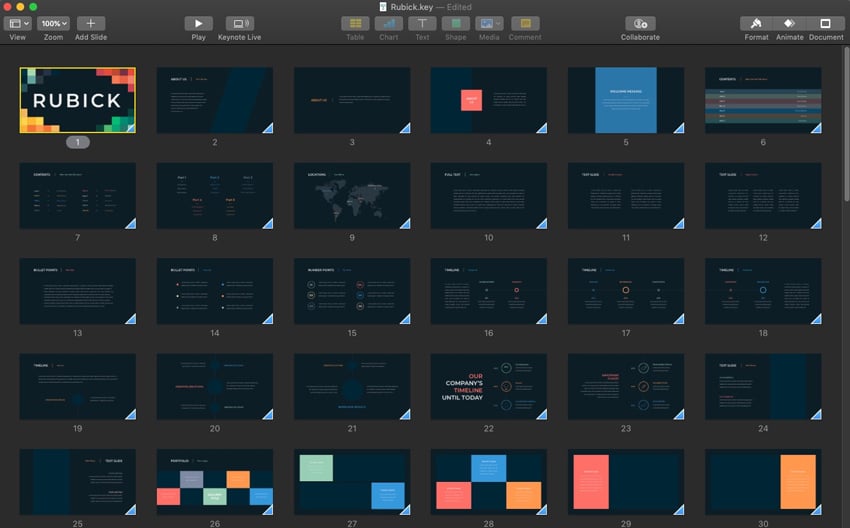Toggle the Document inspector panel
The width and height of the screenshot is (850, 528).
point(825,23)
